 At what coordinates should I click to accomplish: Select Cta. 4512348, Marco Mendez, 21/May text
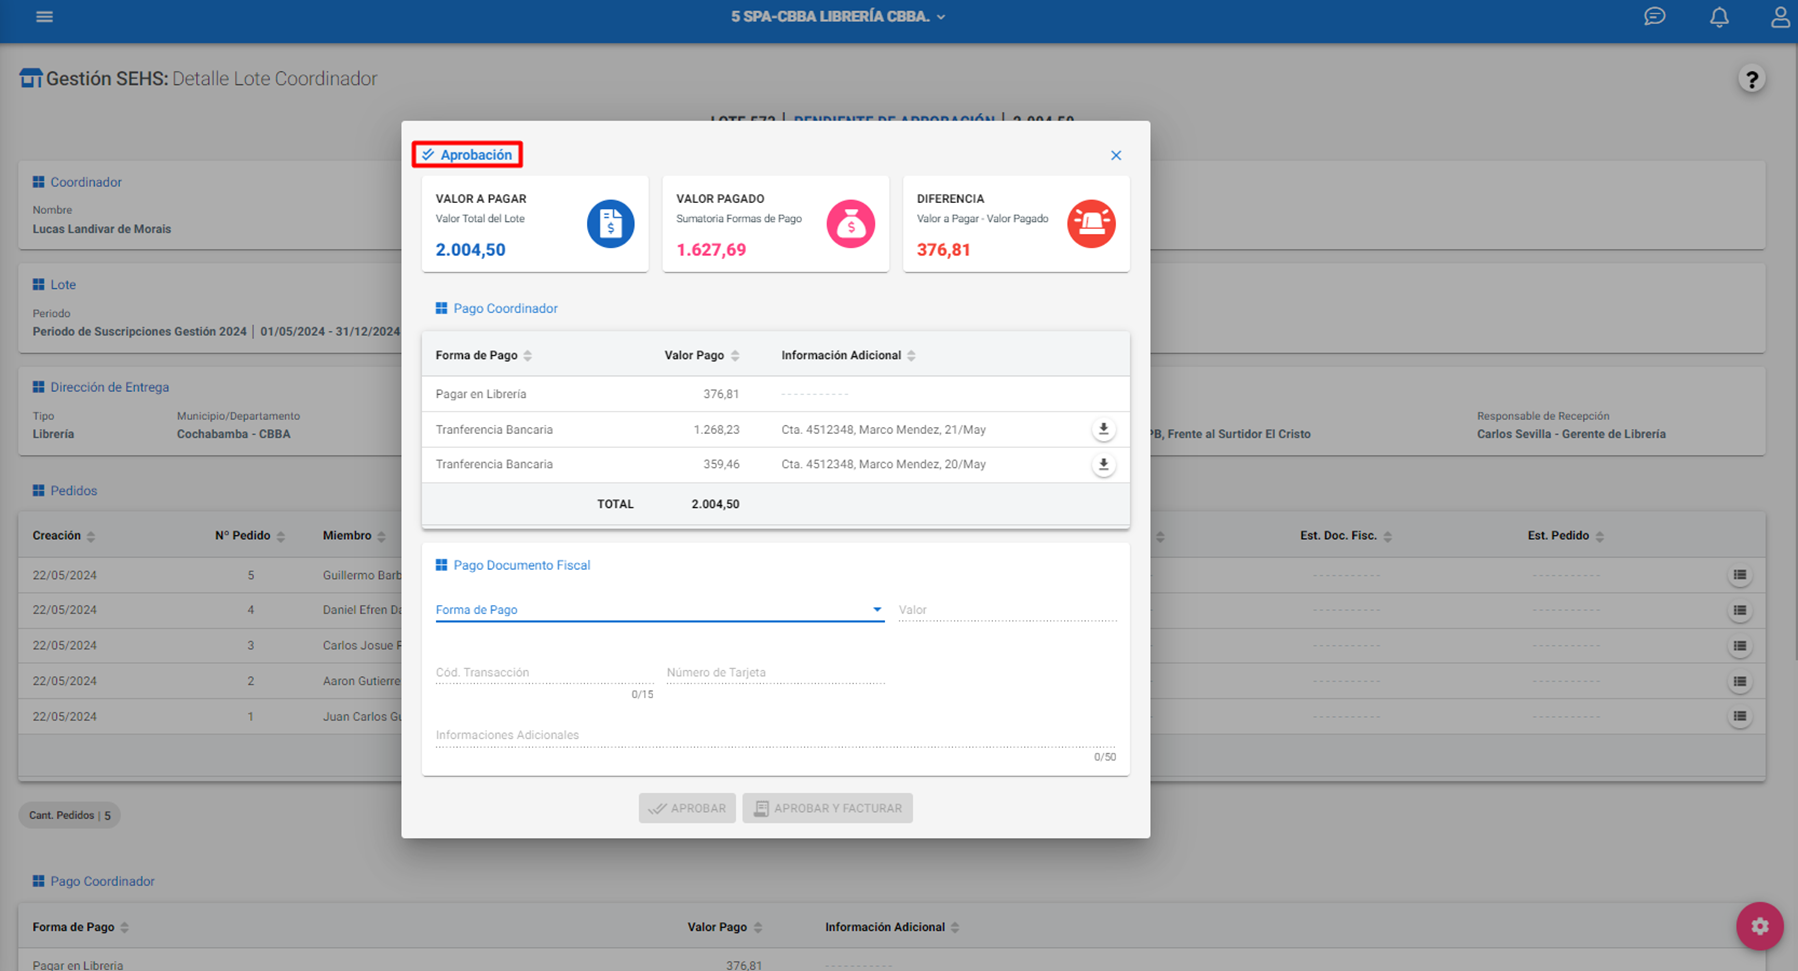tap(883, 430)
